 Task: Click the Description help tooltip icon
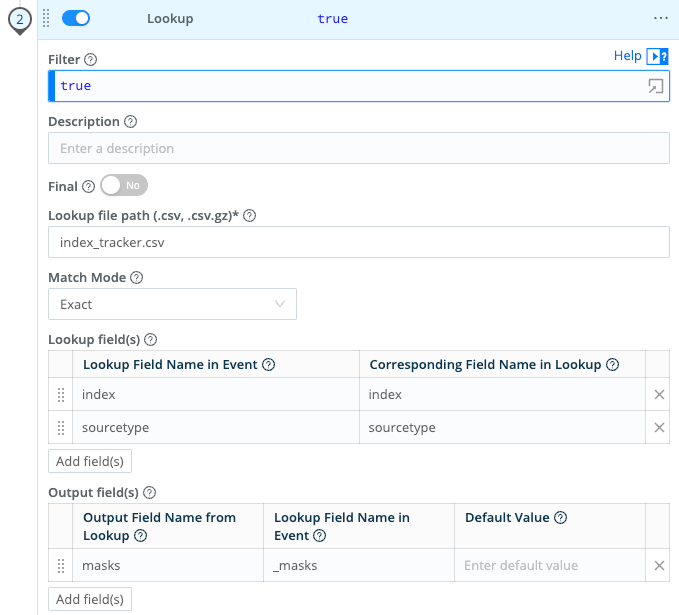(130, 122)
